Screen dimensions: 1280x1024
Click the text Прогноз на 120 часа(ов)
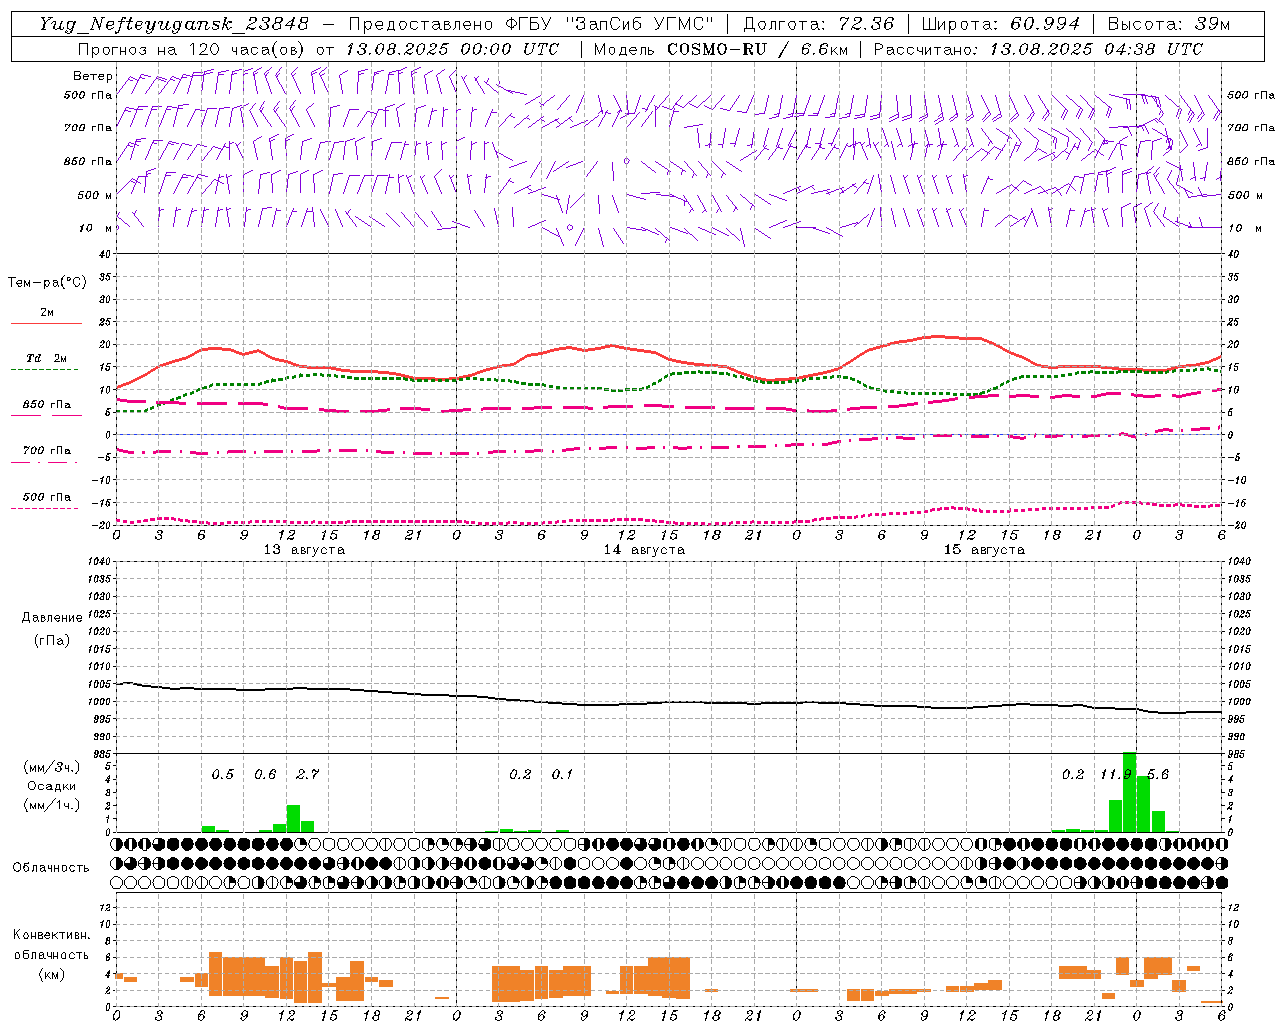pos(191,49)
